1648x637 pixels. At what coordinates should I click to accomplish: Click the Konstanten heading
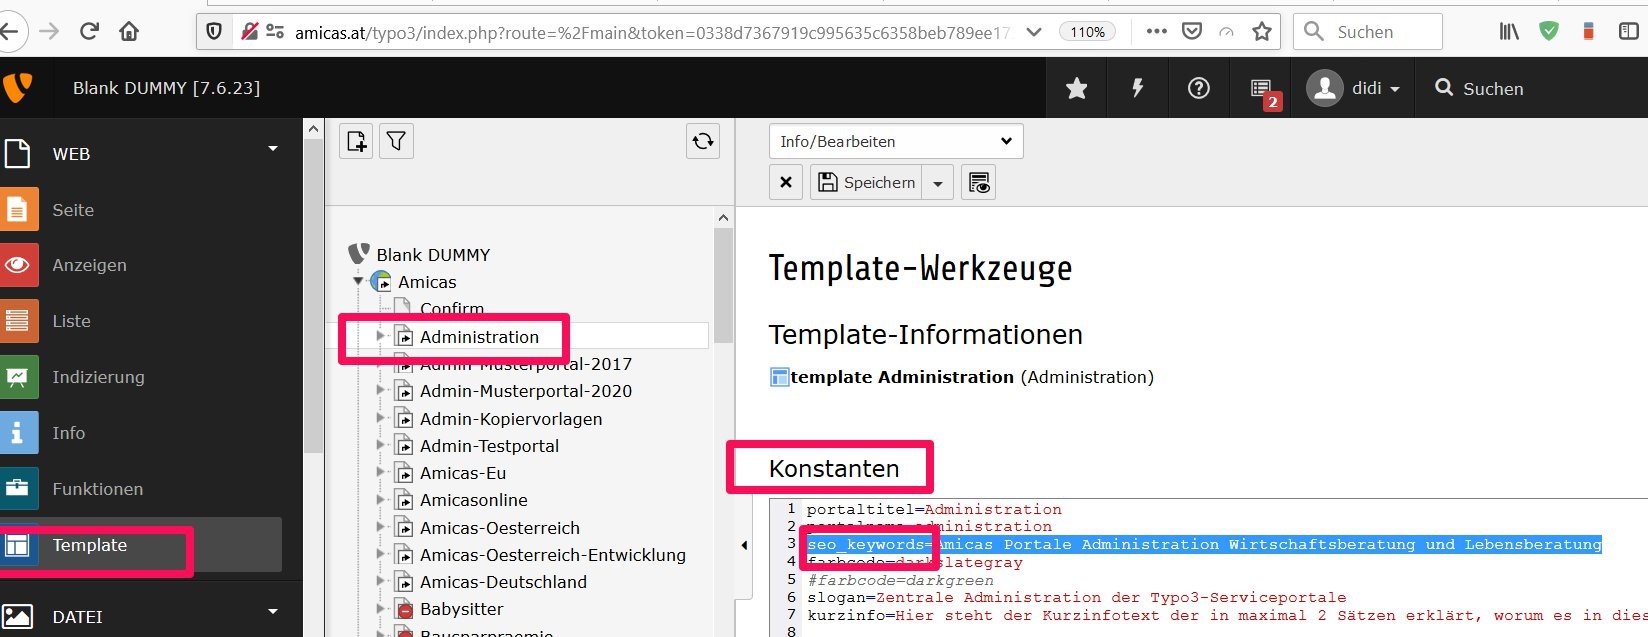pos(834,468)
